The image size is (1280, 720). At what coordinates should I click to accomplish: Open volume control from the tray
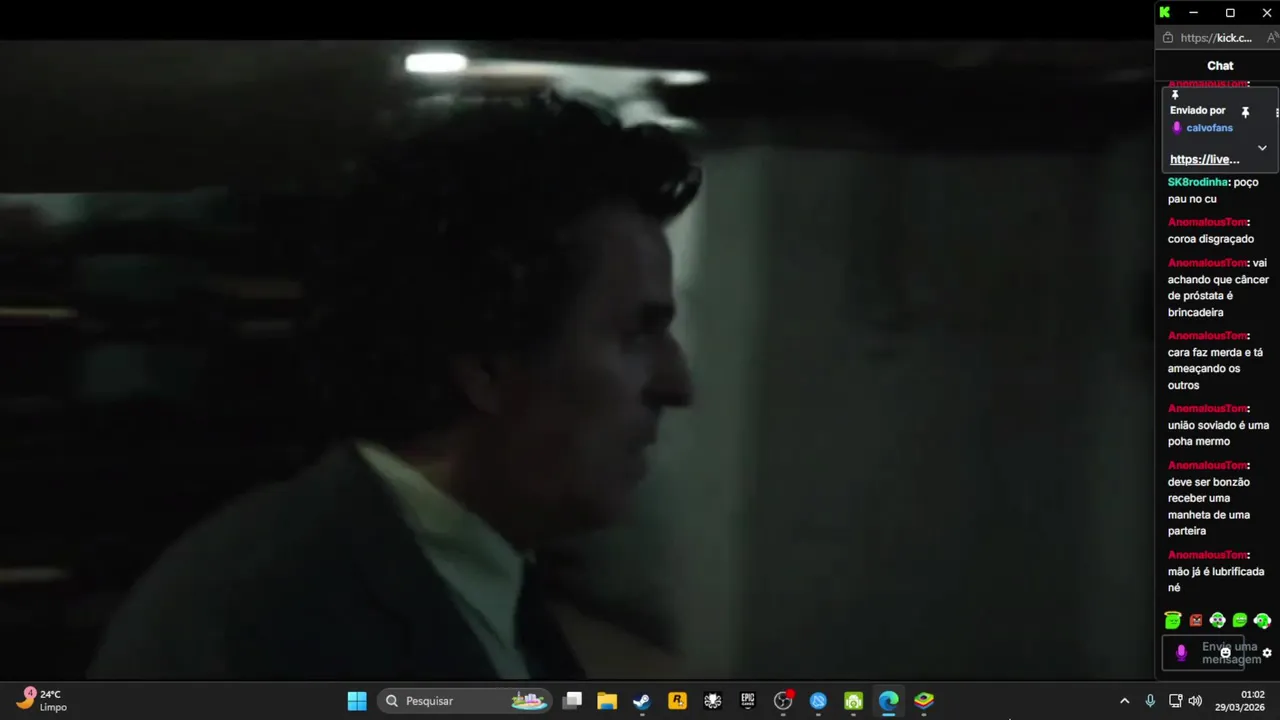[x=1195, y=701]
